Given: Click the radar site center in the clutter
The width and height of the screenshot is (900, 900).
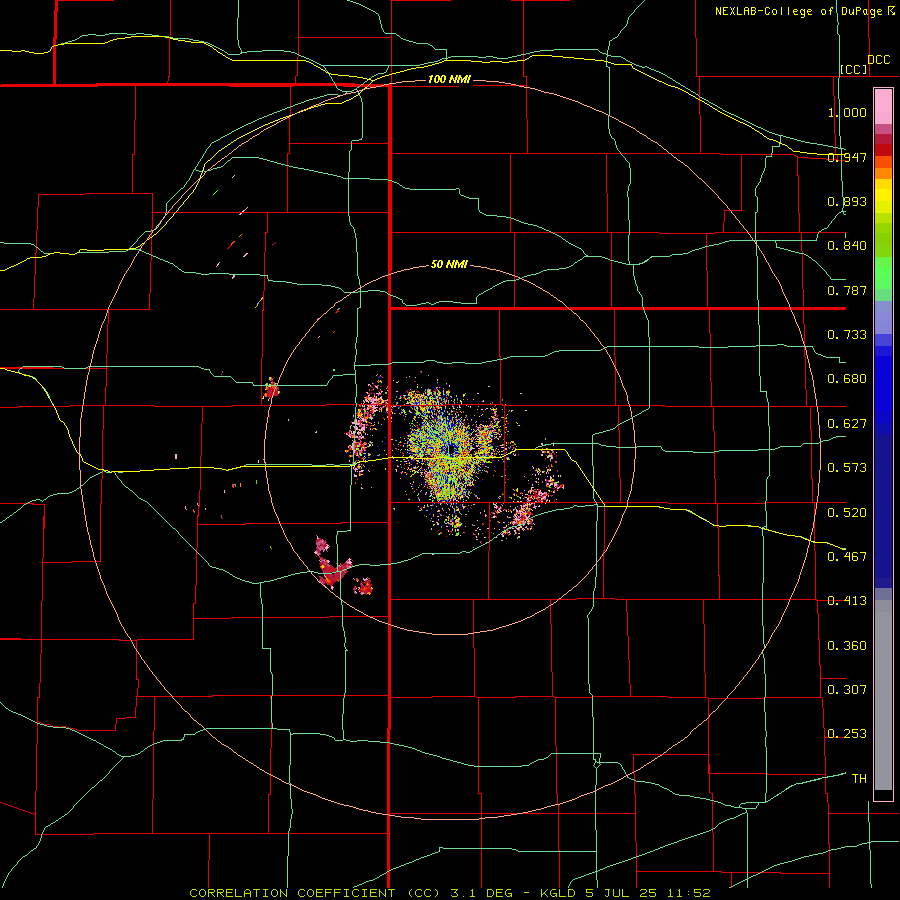Looking at the screenshot, I should (x=452, y=449).
